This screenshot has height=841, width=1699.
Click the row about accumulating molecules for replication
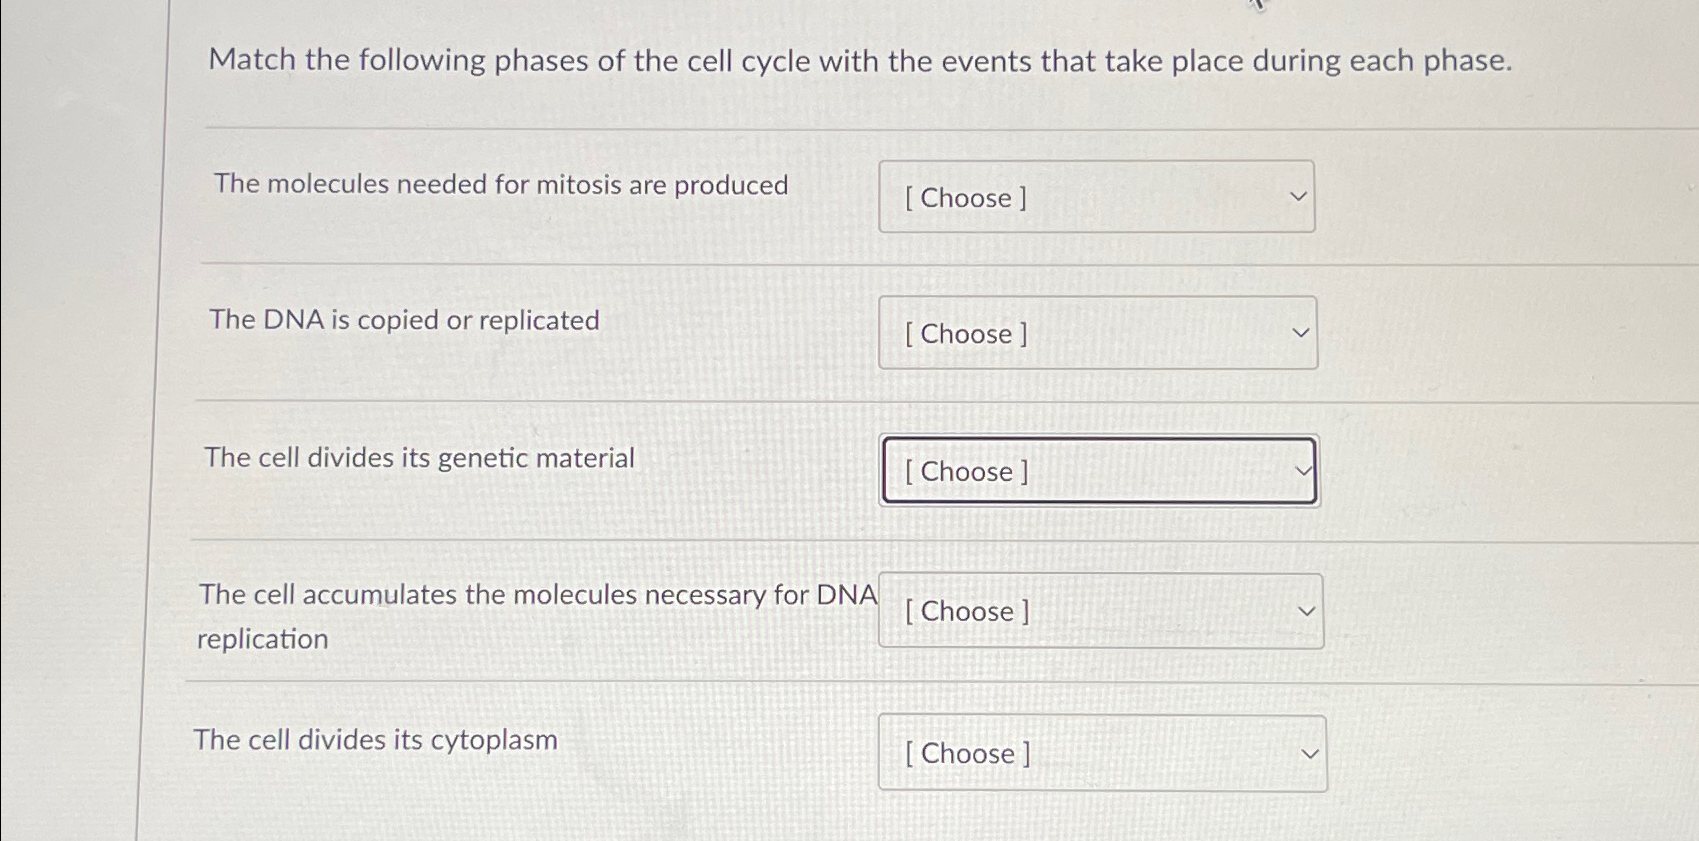537,615
